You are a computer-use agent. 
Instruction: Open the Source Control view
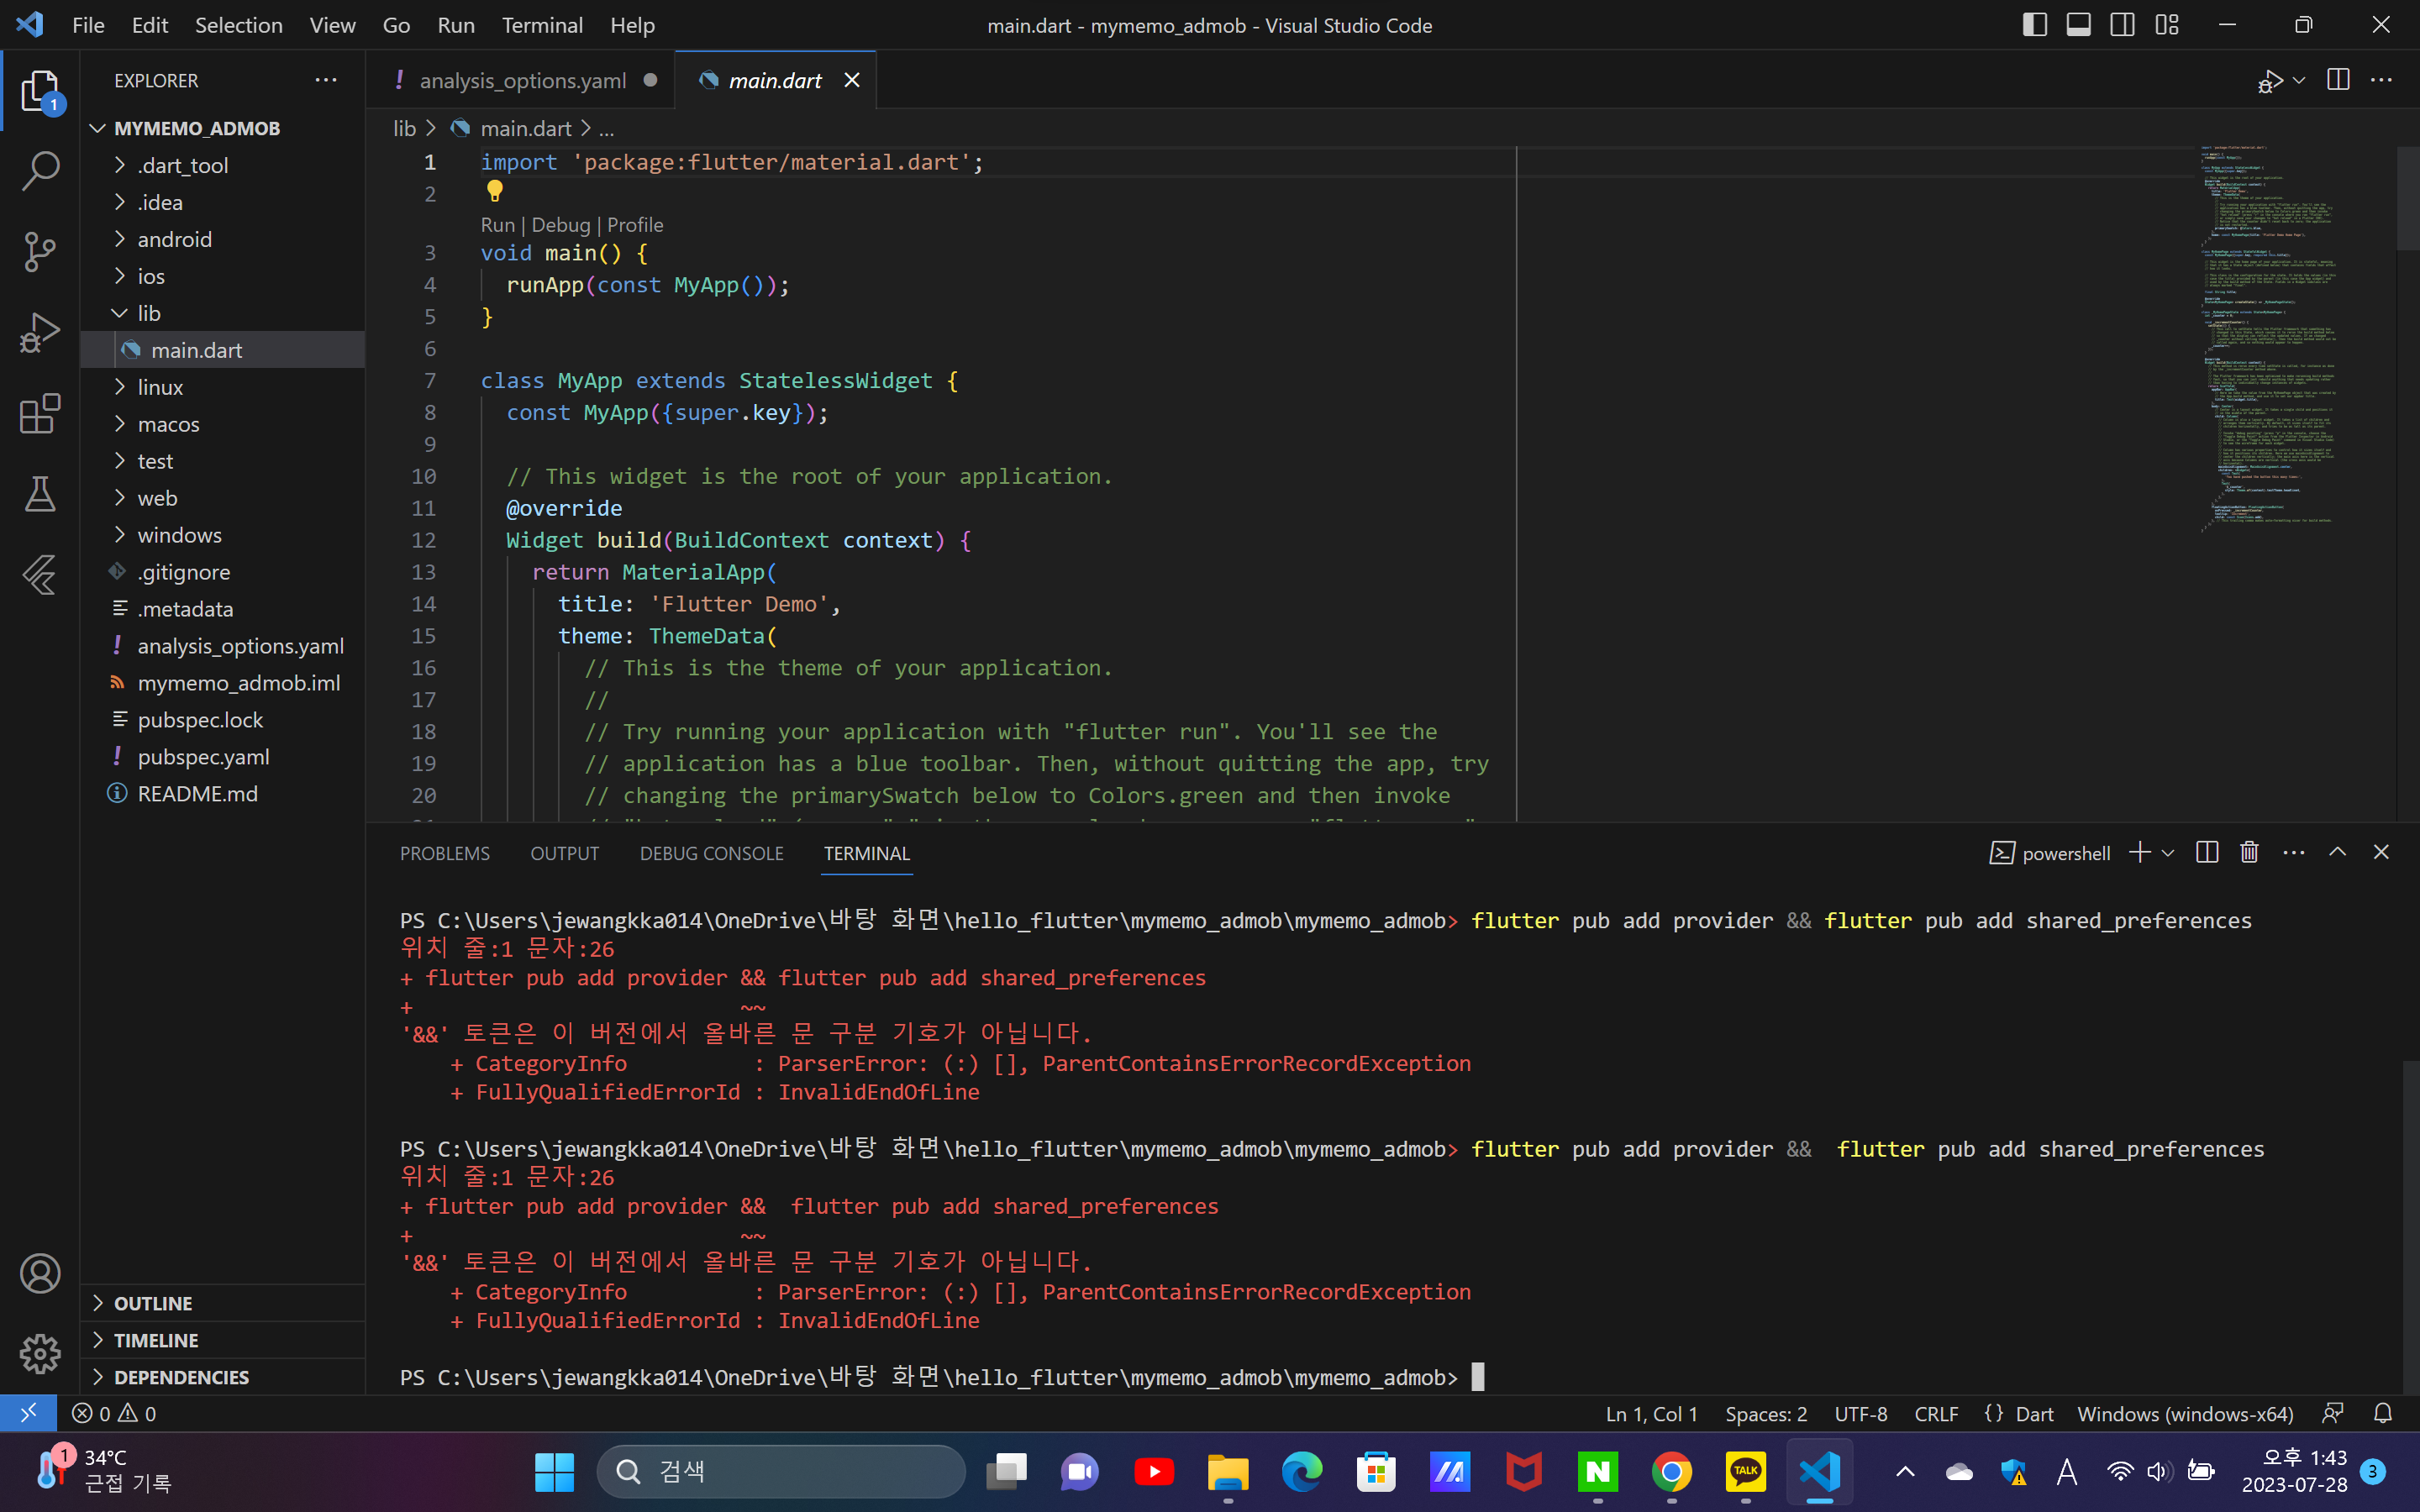pyautogui.click(x=40, y=252)
